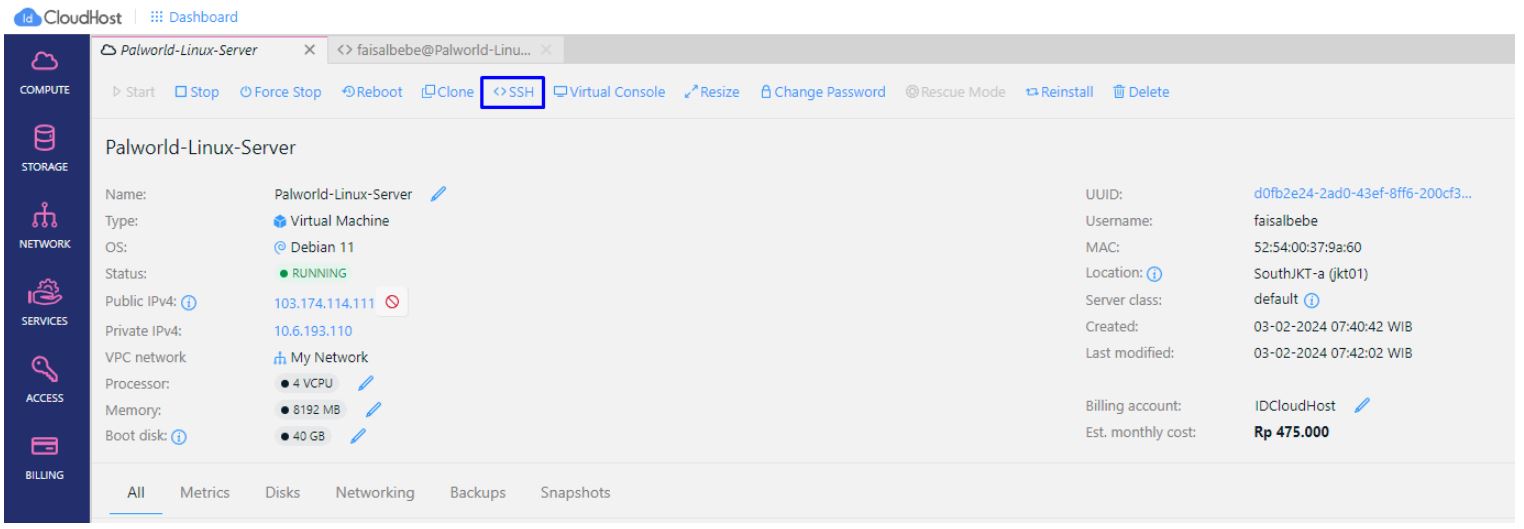Viewport: 1524px width, 529px height.
Task: Launch the Virtual Console
Action: click(x=608, y=92)
